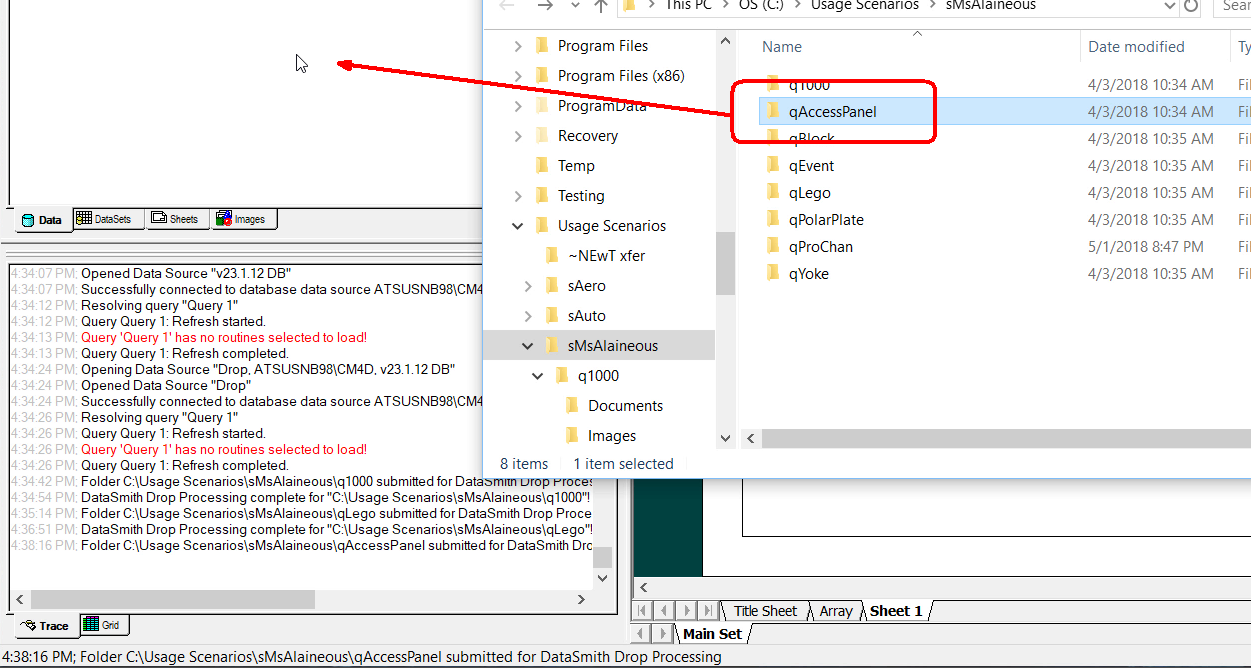Open the address bar history dropdown
The image size is (1251, 668).
[x=1169, y=6]
